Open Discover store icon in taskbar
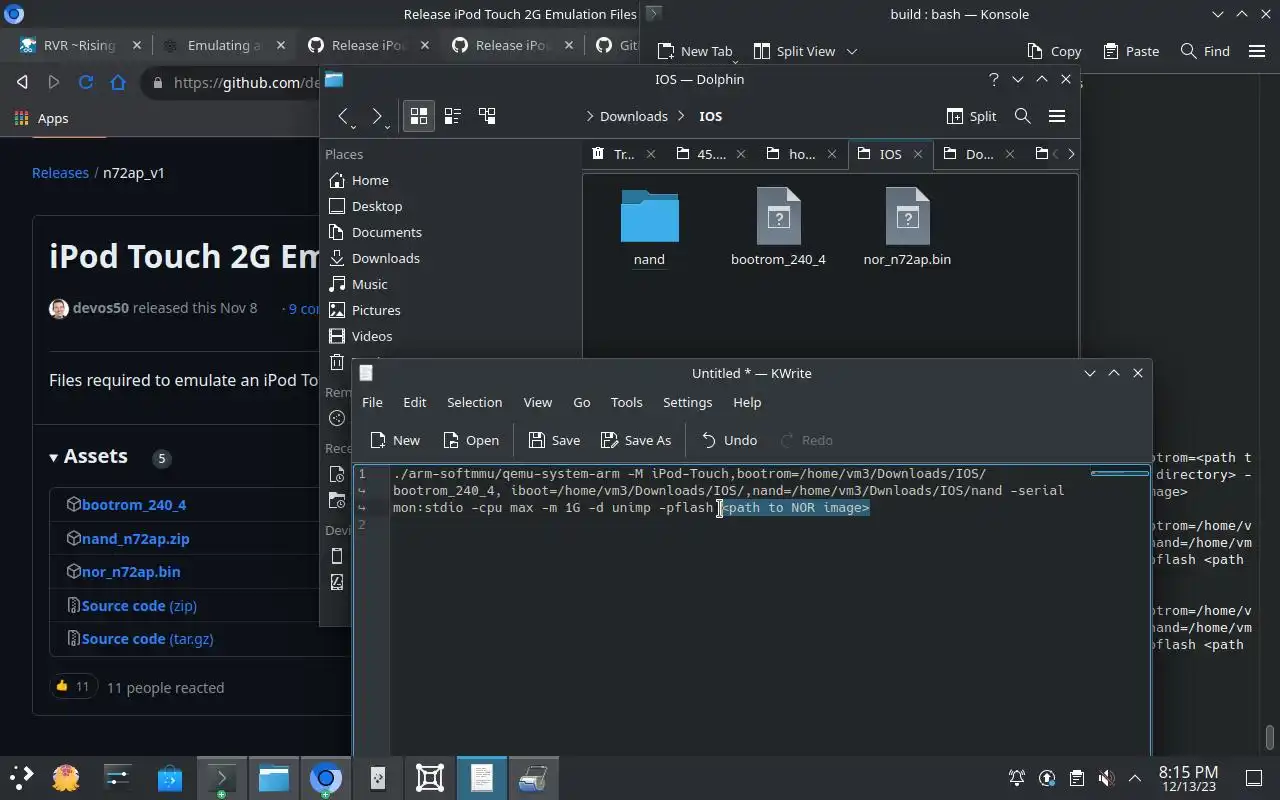1280x800 pixels. [169, 778]
